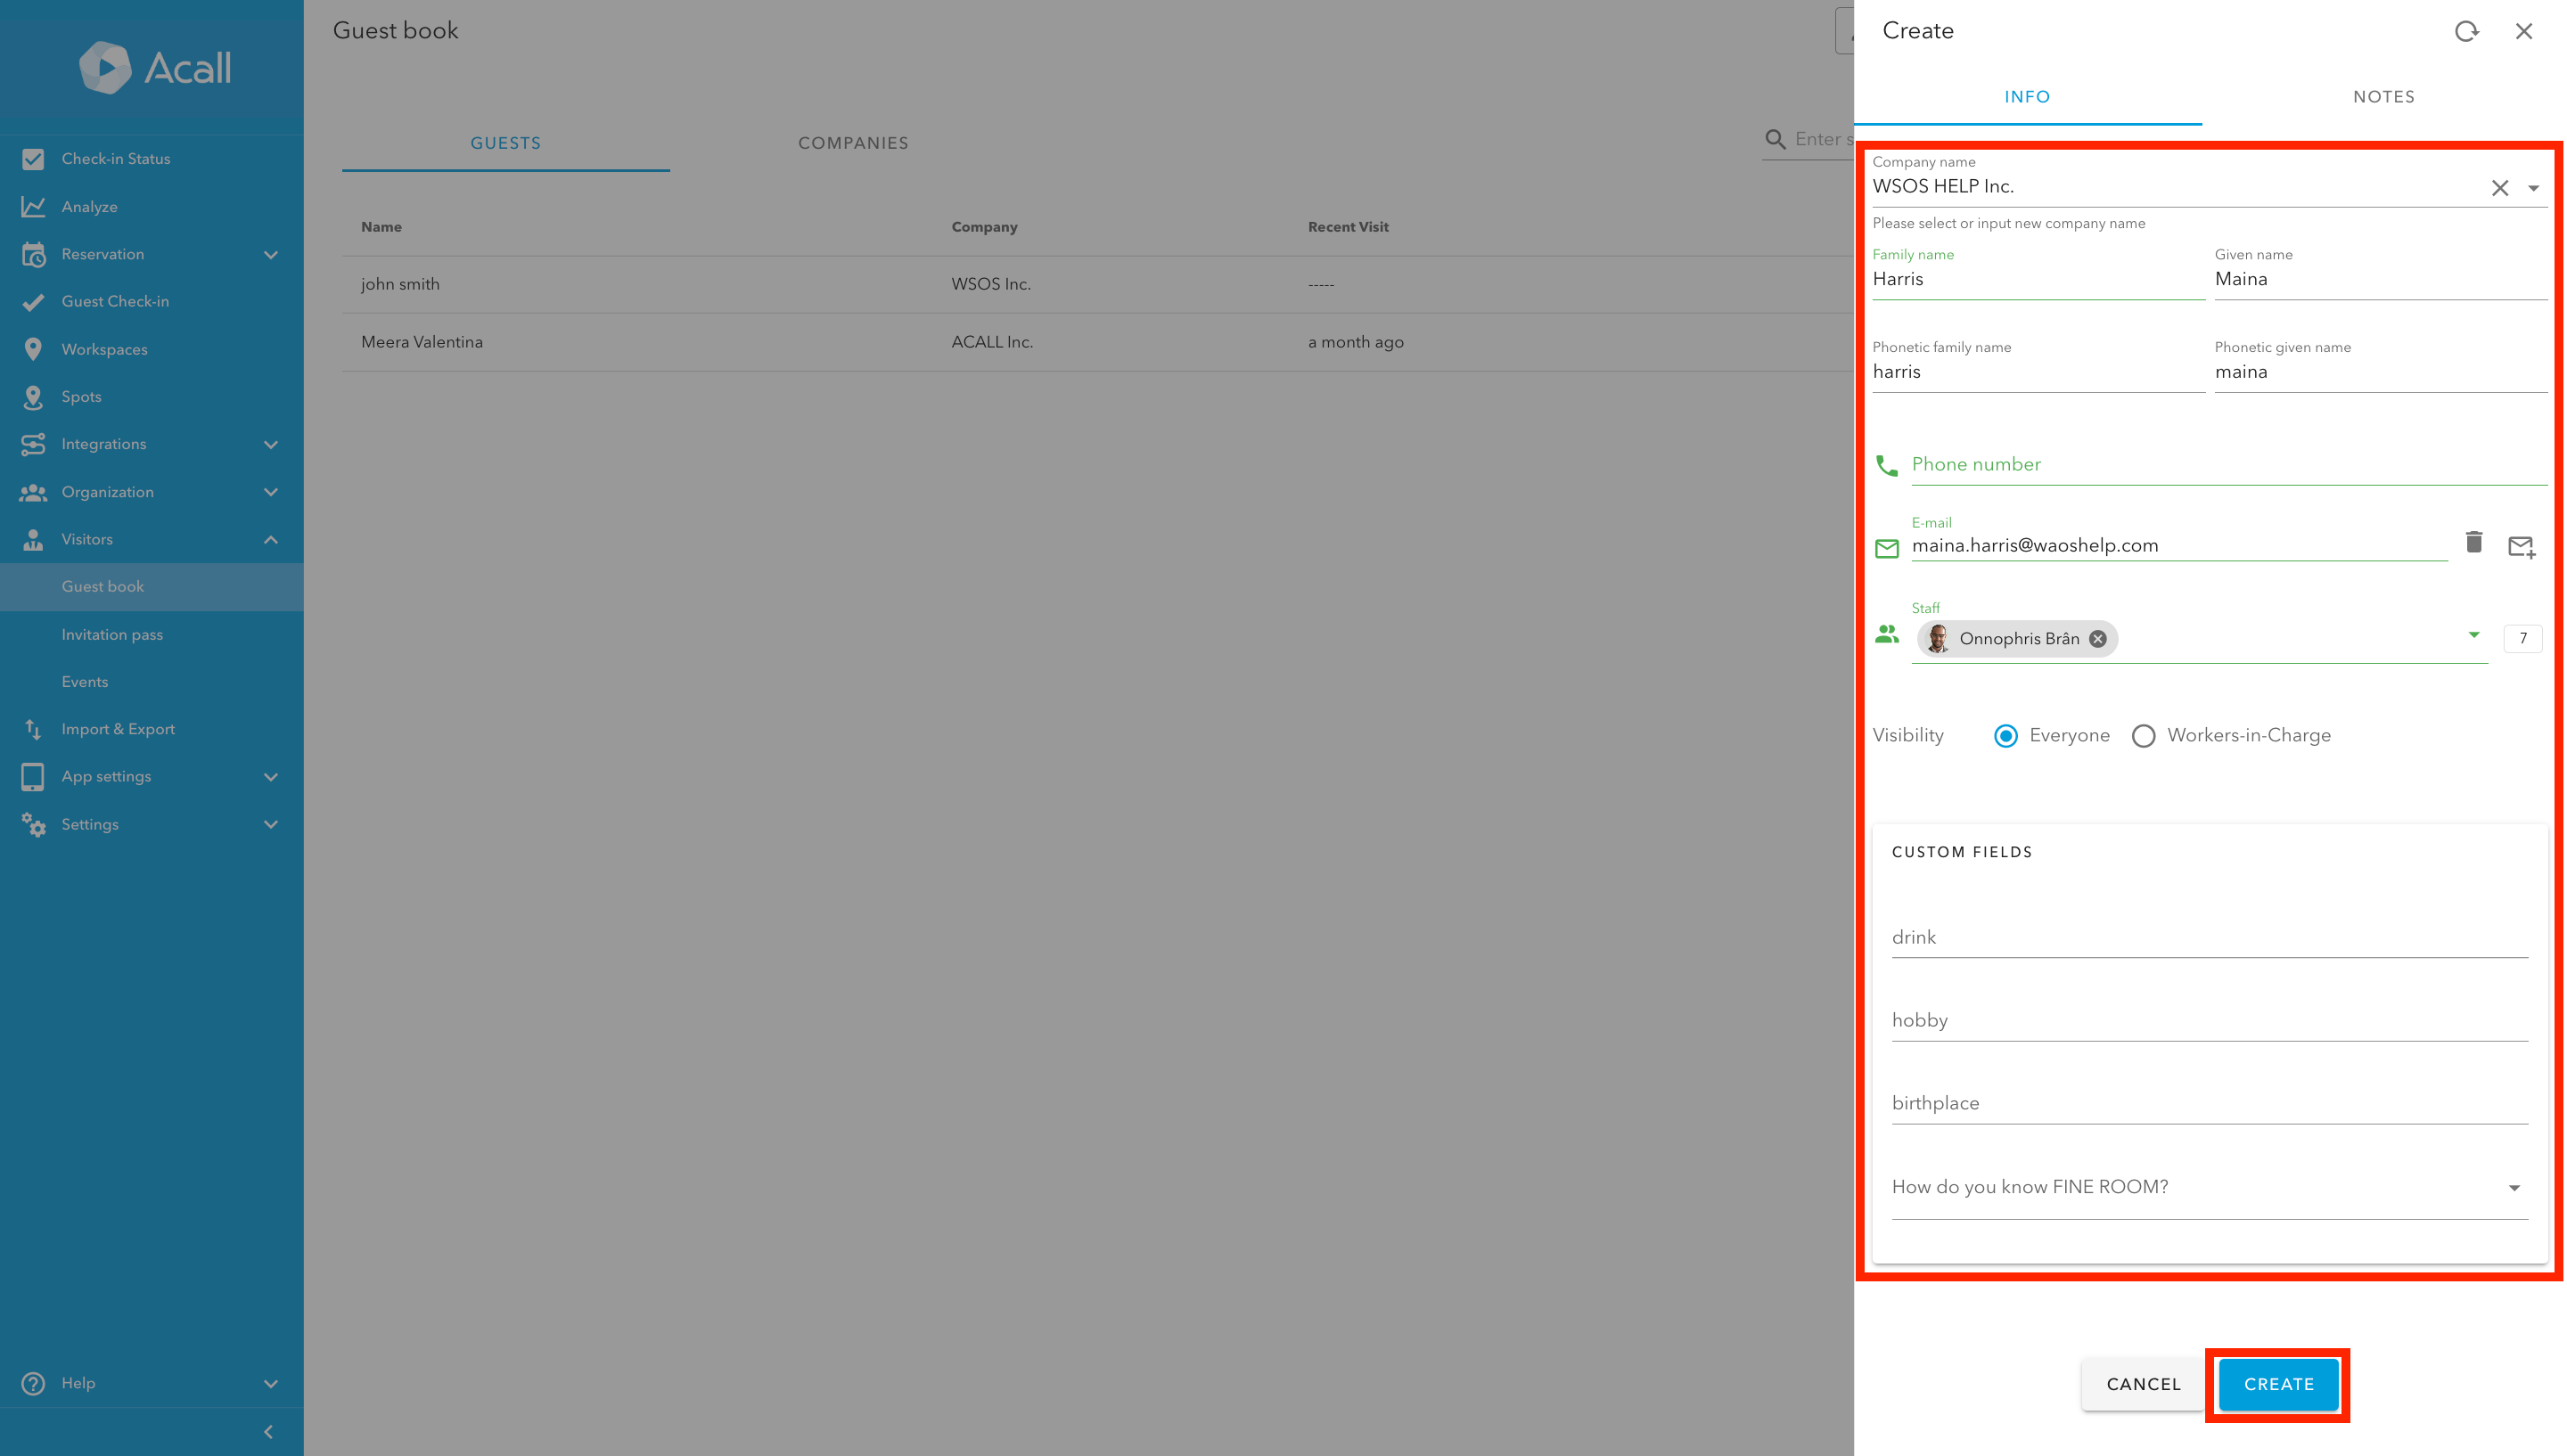This screenshot has height=1456, width=2567.
Task: Switch to the NOTES tab
Action: 2383,97
